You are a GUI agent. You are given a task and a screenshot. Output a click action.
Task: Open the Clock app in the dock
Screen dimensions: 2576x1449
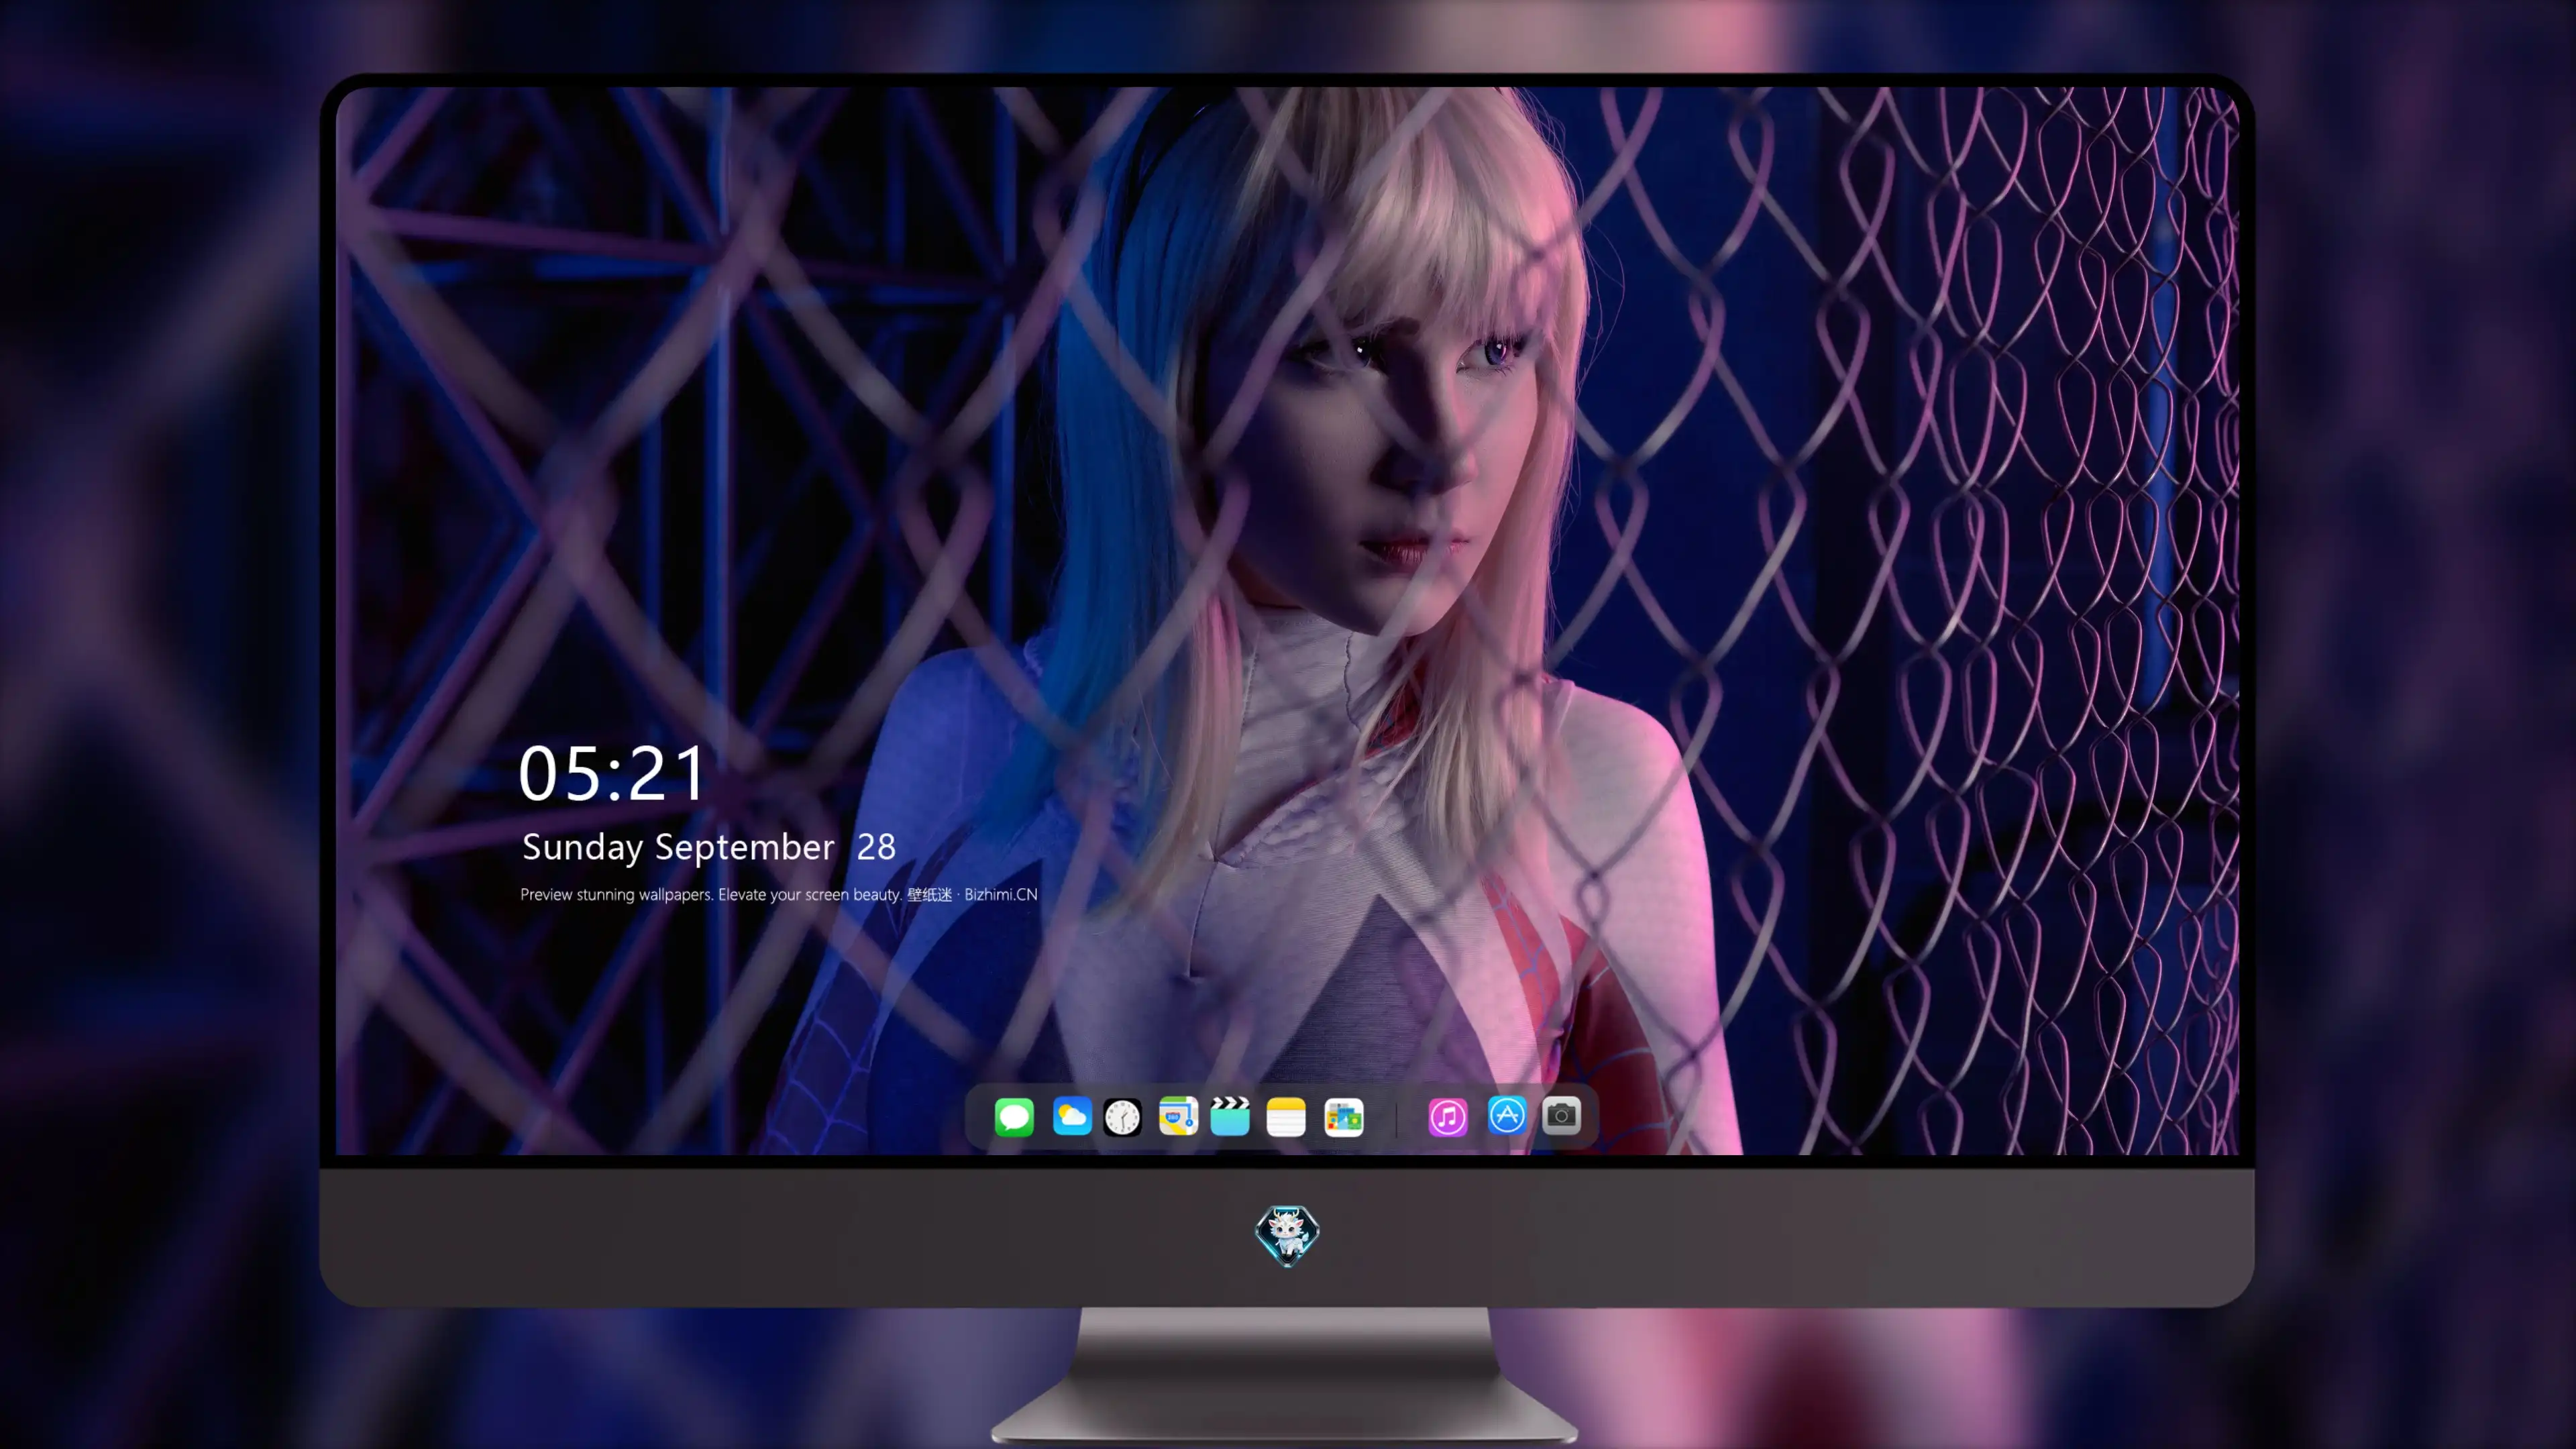(x=1122, y=1117)
